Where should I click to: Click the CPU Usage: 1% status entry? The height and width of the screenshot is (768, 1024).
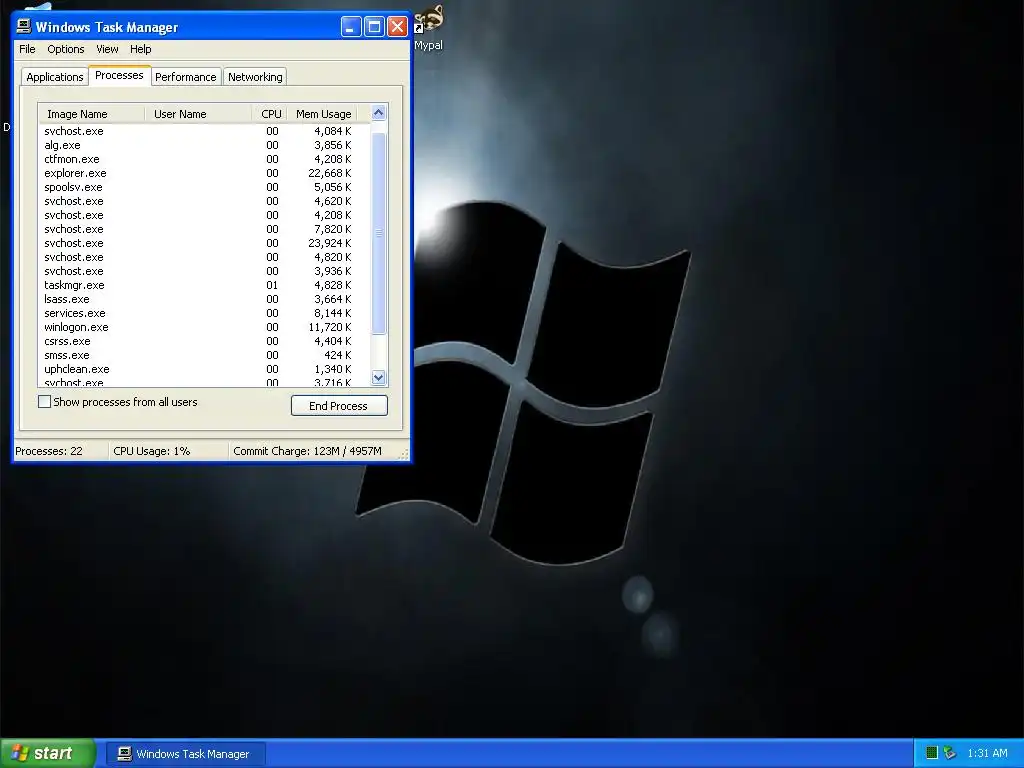(x=152, y=451)
